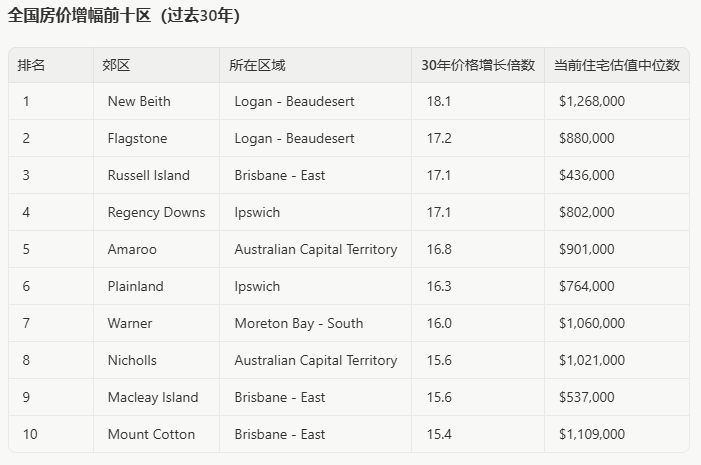Click the 郊区 column header
This screenshot has height=465, width=701.
(x=116, y=65)
